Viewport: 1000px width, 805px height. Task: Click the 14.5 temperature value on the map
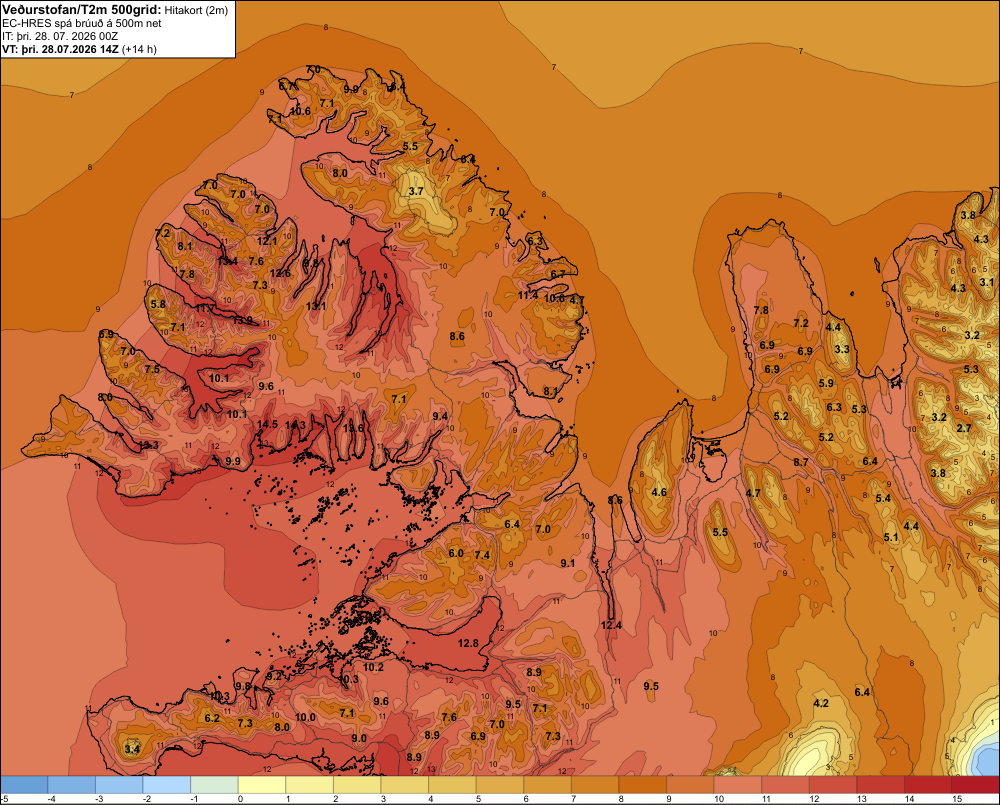pyautogui.click(x=267, y=424)
